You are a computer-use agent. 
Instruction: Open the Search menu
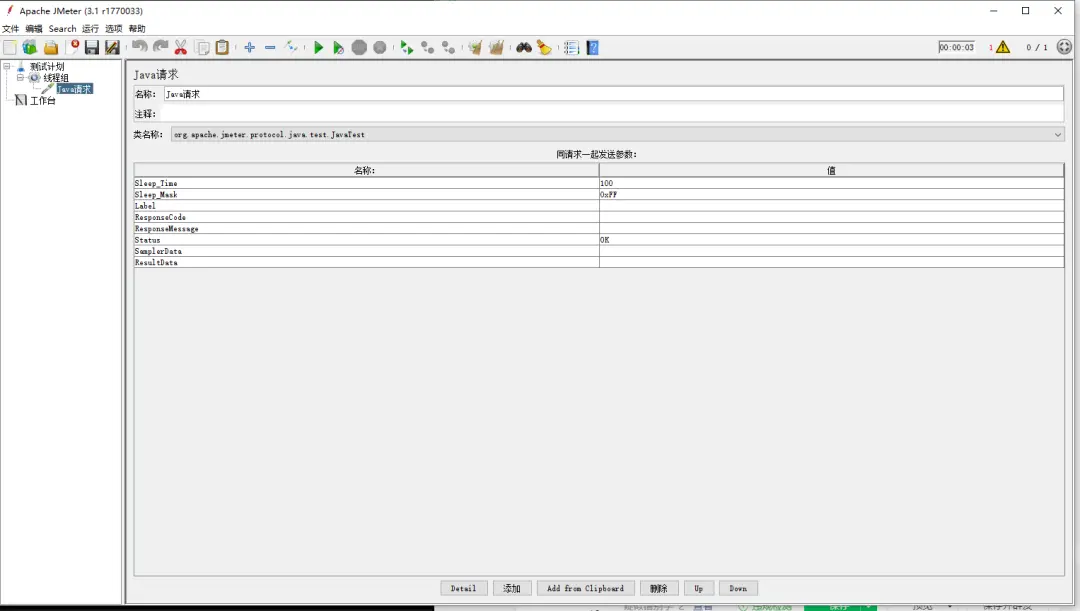[63, 29]
